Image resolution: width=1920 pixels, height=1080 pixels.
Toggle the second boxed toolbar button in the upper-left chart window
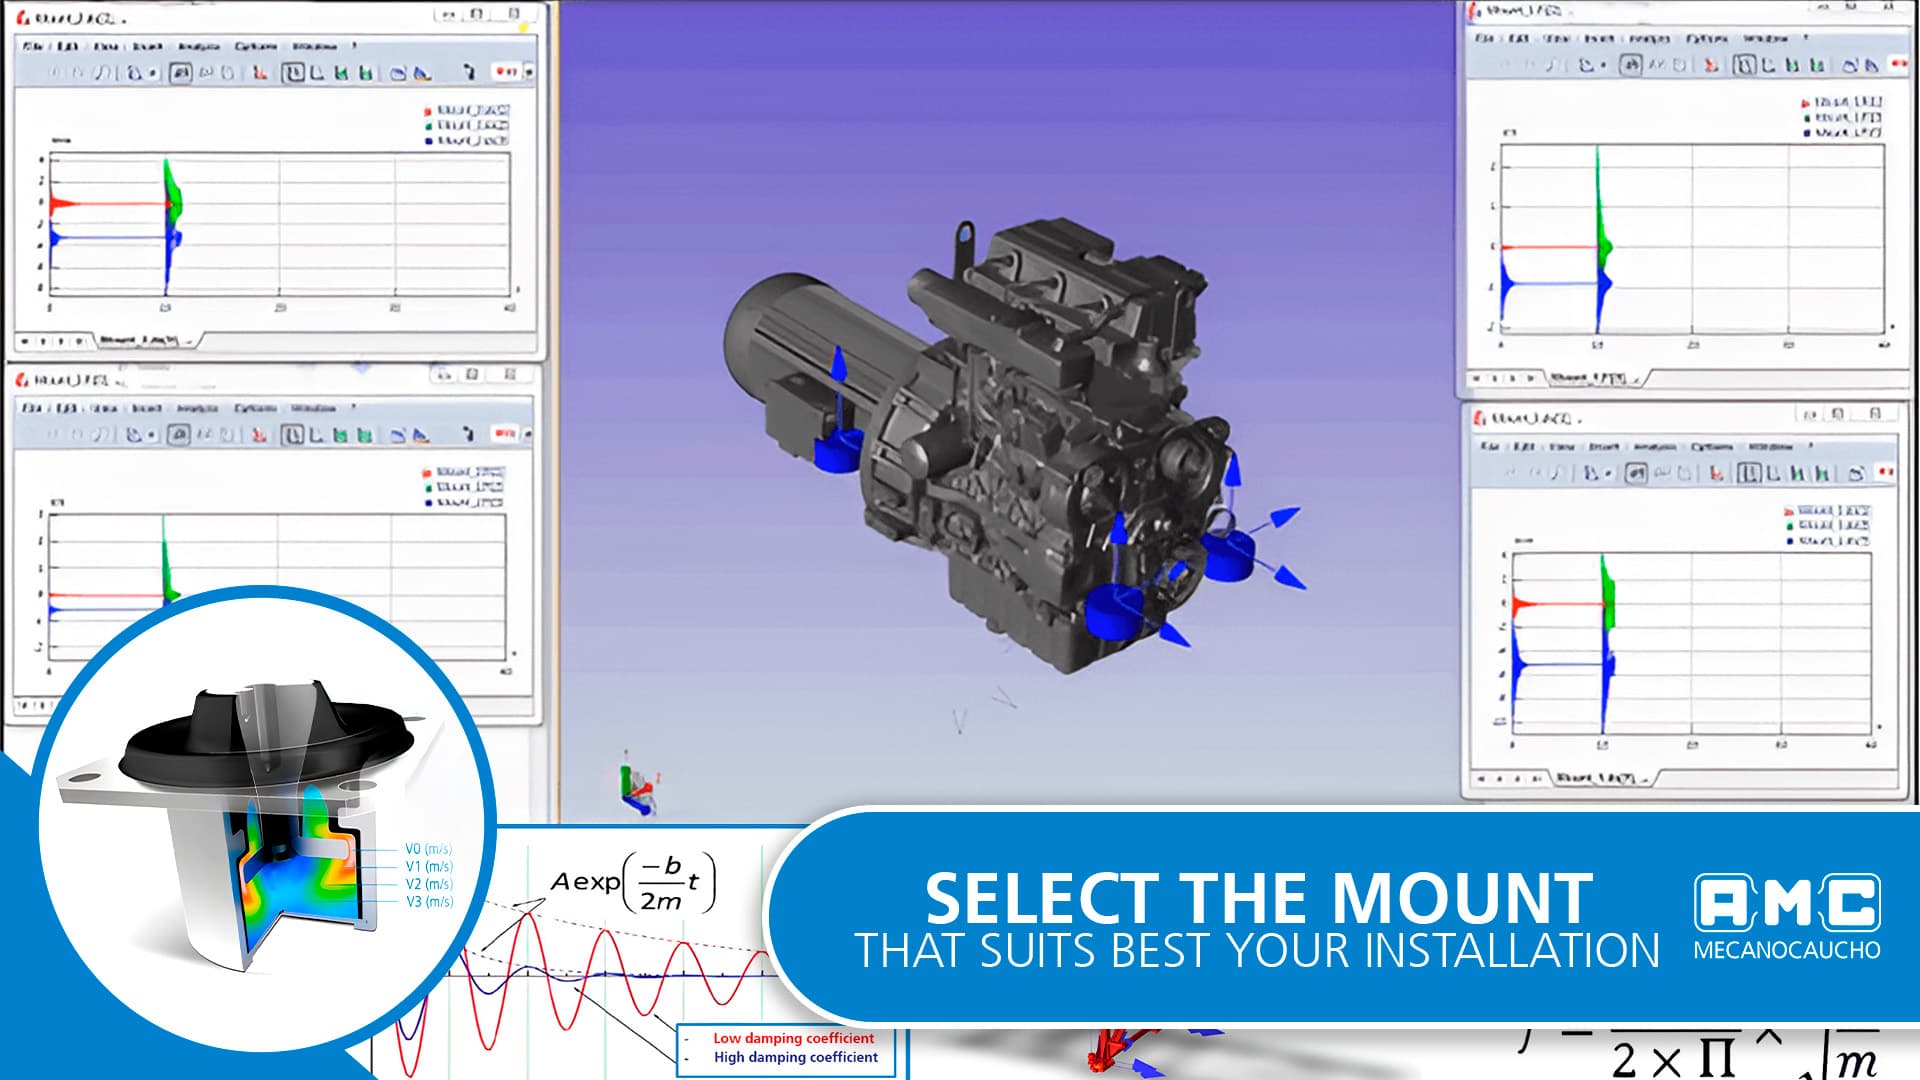293,73
